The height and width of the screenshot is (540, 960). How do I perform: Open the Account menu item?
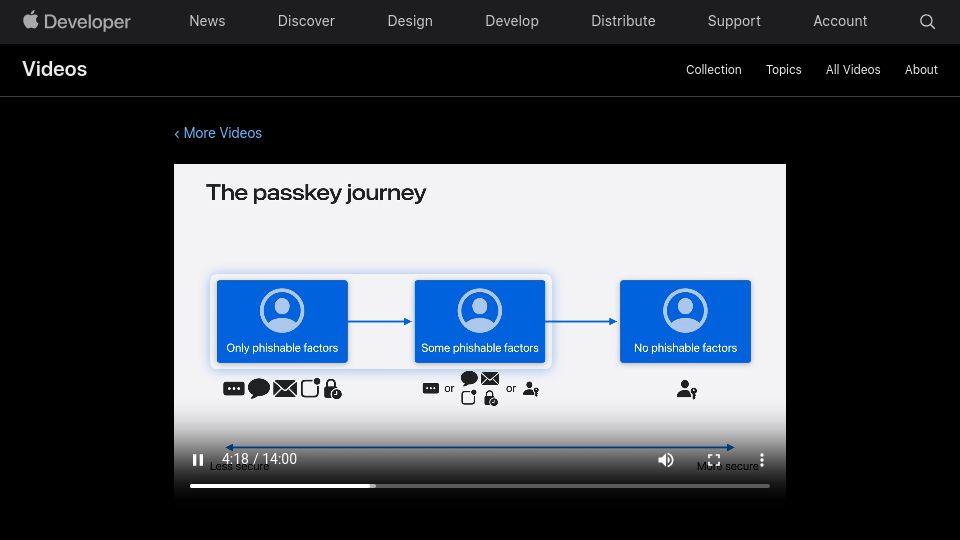pos(840,21)
